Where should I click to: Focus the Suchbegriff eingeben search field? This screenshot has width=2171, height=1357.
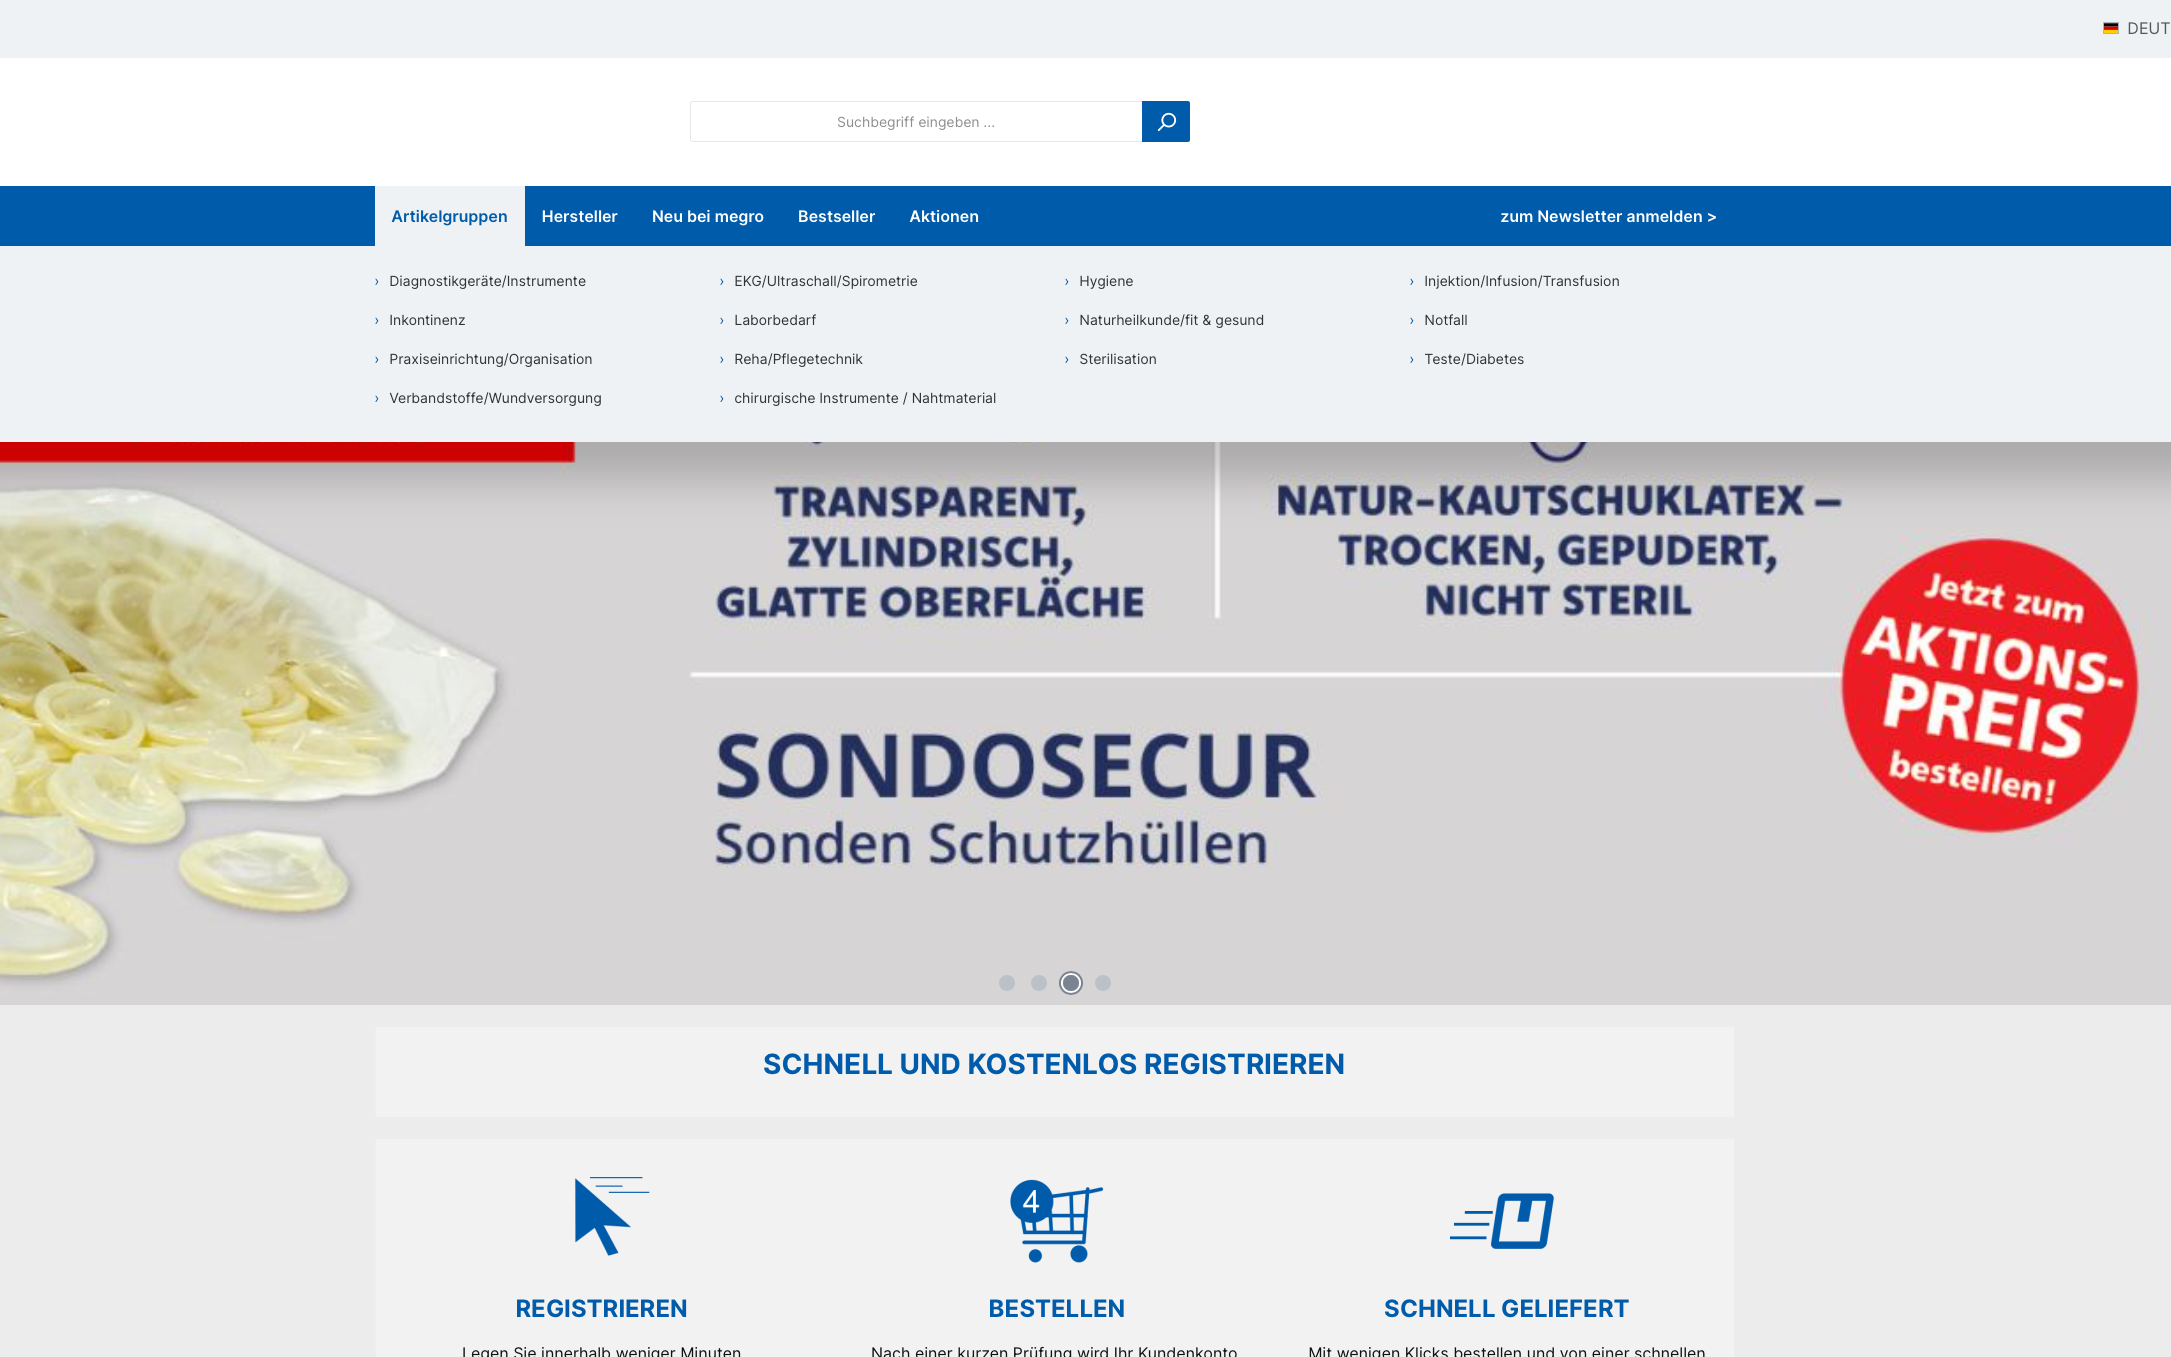click(x=916, y=121)
